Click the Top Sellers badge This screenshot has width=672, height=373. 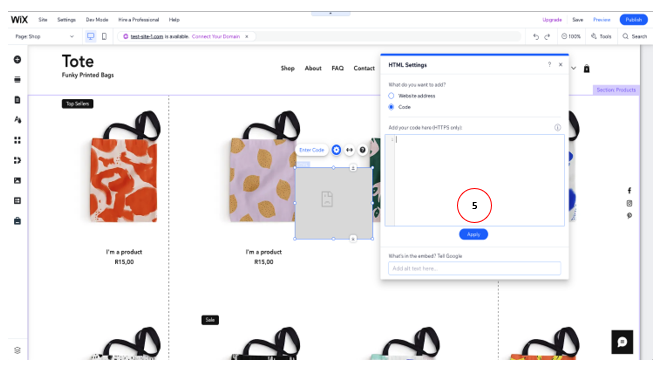[x=78, y=104]
